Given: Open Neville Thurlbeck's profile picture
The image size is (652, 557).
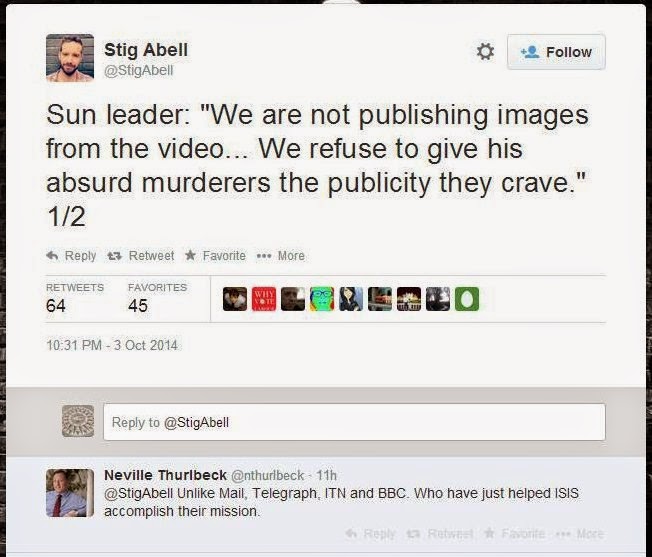Looking at the screenshot, I should (70, 493).
